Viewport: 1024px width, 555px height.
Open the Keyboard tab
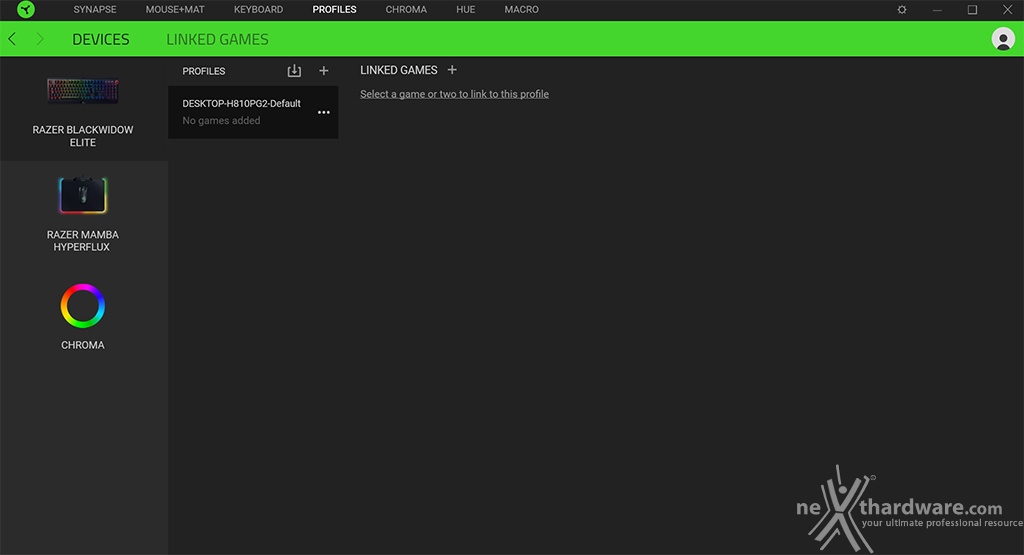(259, 10)
